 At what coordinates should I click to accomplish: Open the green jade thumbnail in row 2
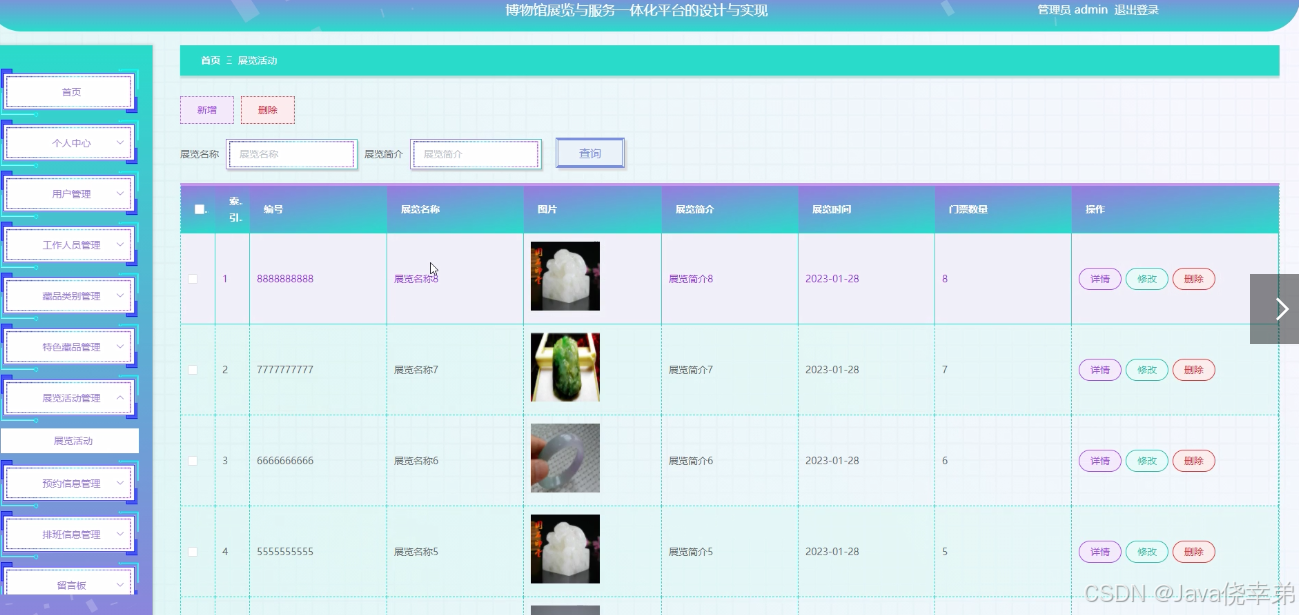(x=565, y=367)
